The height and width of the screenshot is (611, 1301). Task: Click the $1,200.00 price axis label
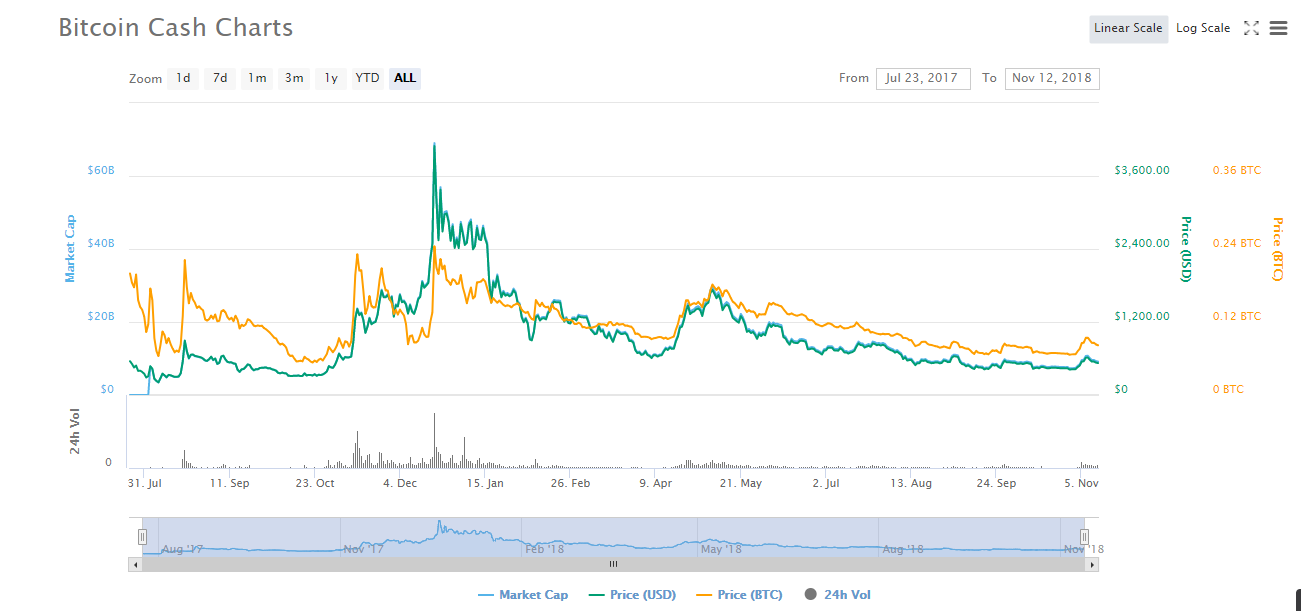click(x=1142, y=317)
